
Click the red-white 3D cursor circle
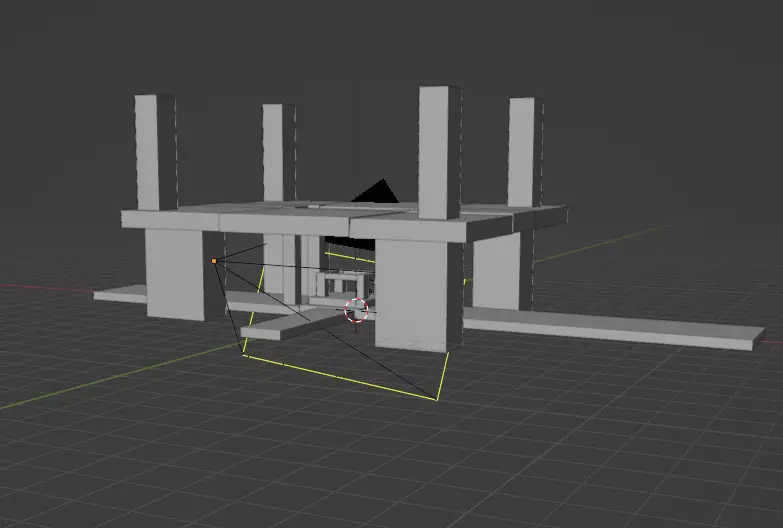pyautogui.click(x=356, y=310)
